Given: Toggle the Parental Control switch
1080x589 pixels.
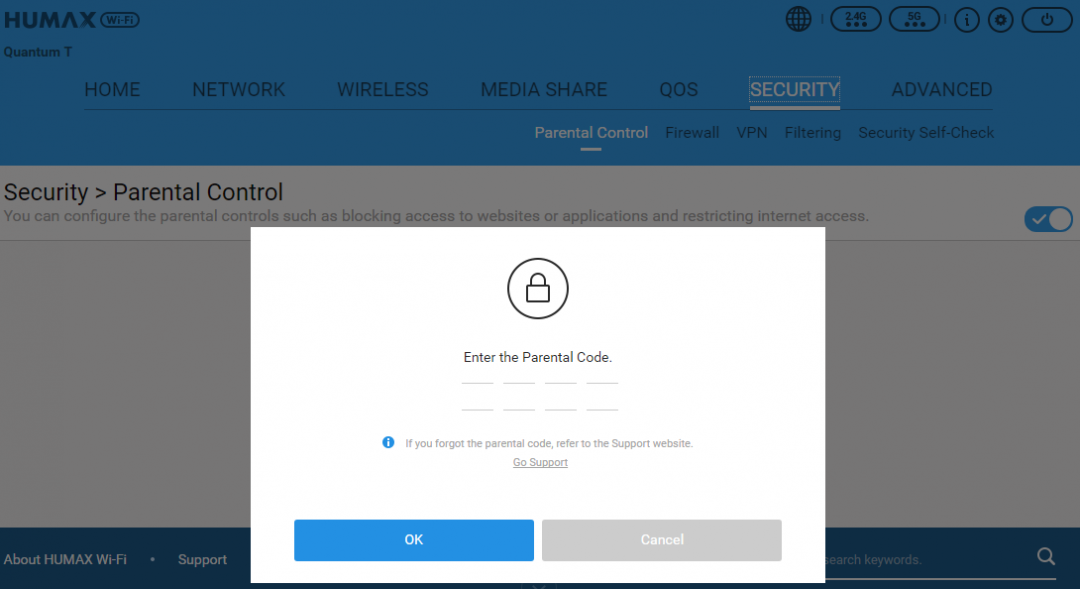Looking at the screenshot, I should pyautogui.click(x=1048, y=220).
